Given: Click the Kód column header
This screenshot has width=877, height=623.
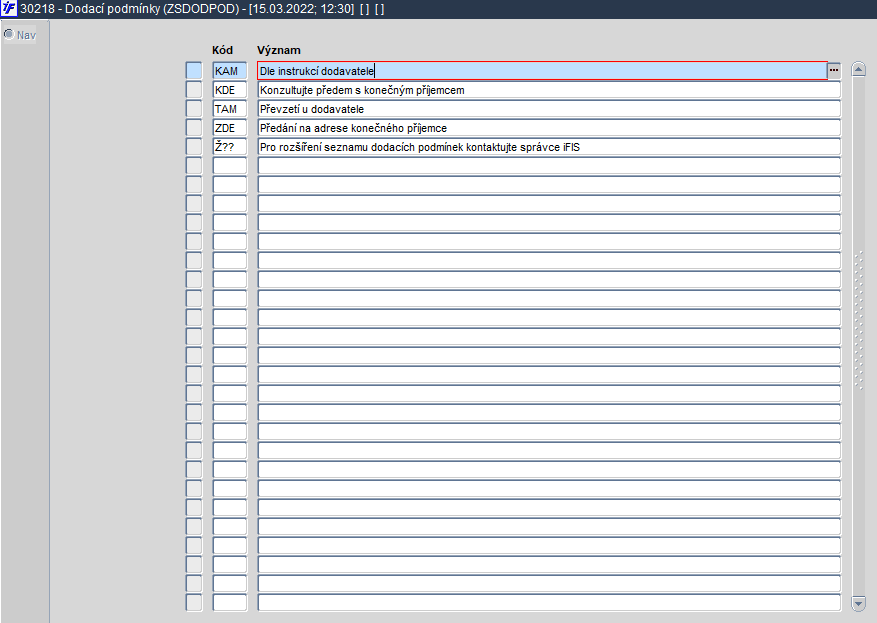Looking at the screenshot, I should (x=222, y=50).
